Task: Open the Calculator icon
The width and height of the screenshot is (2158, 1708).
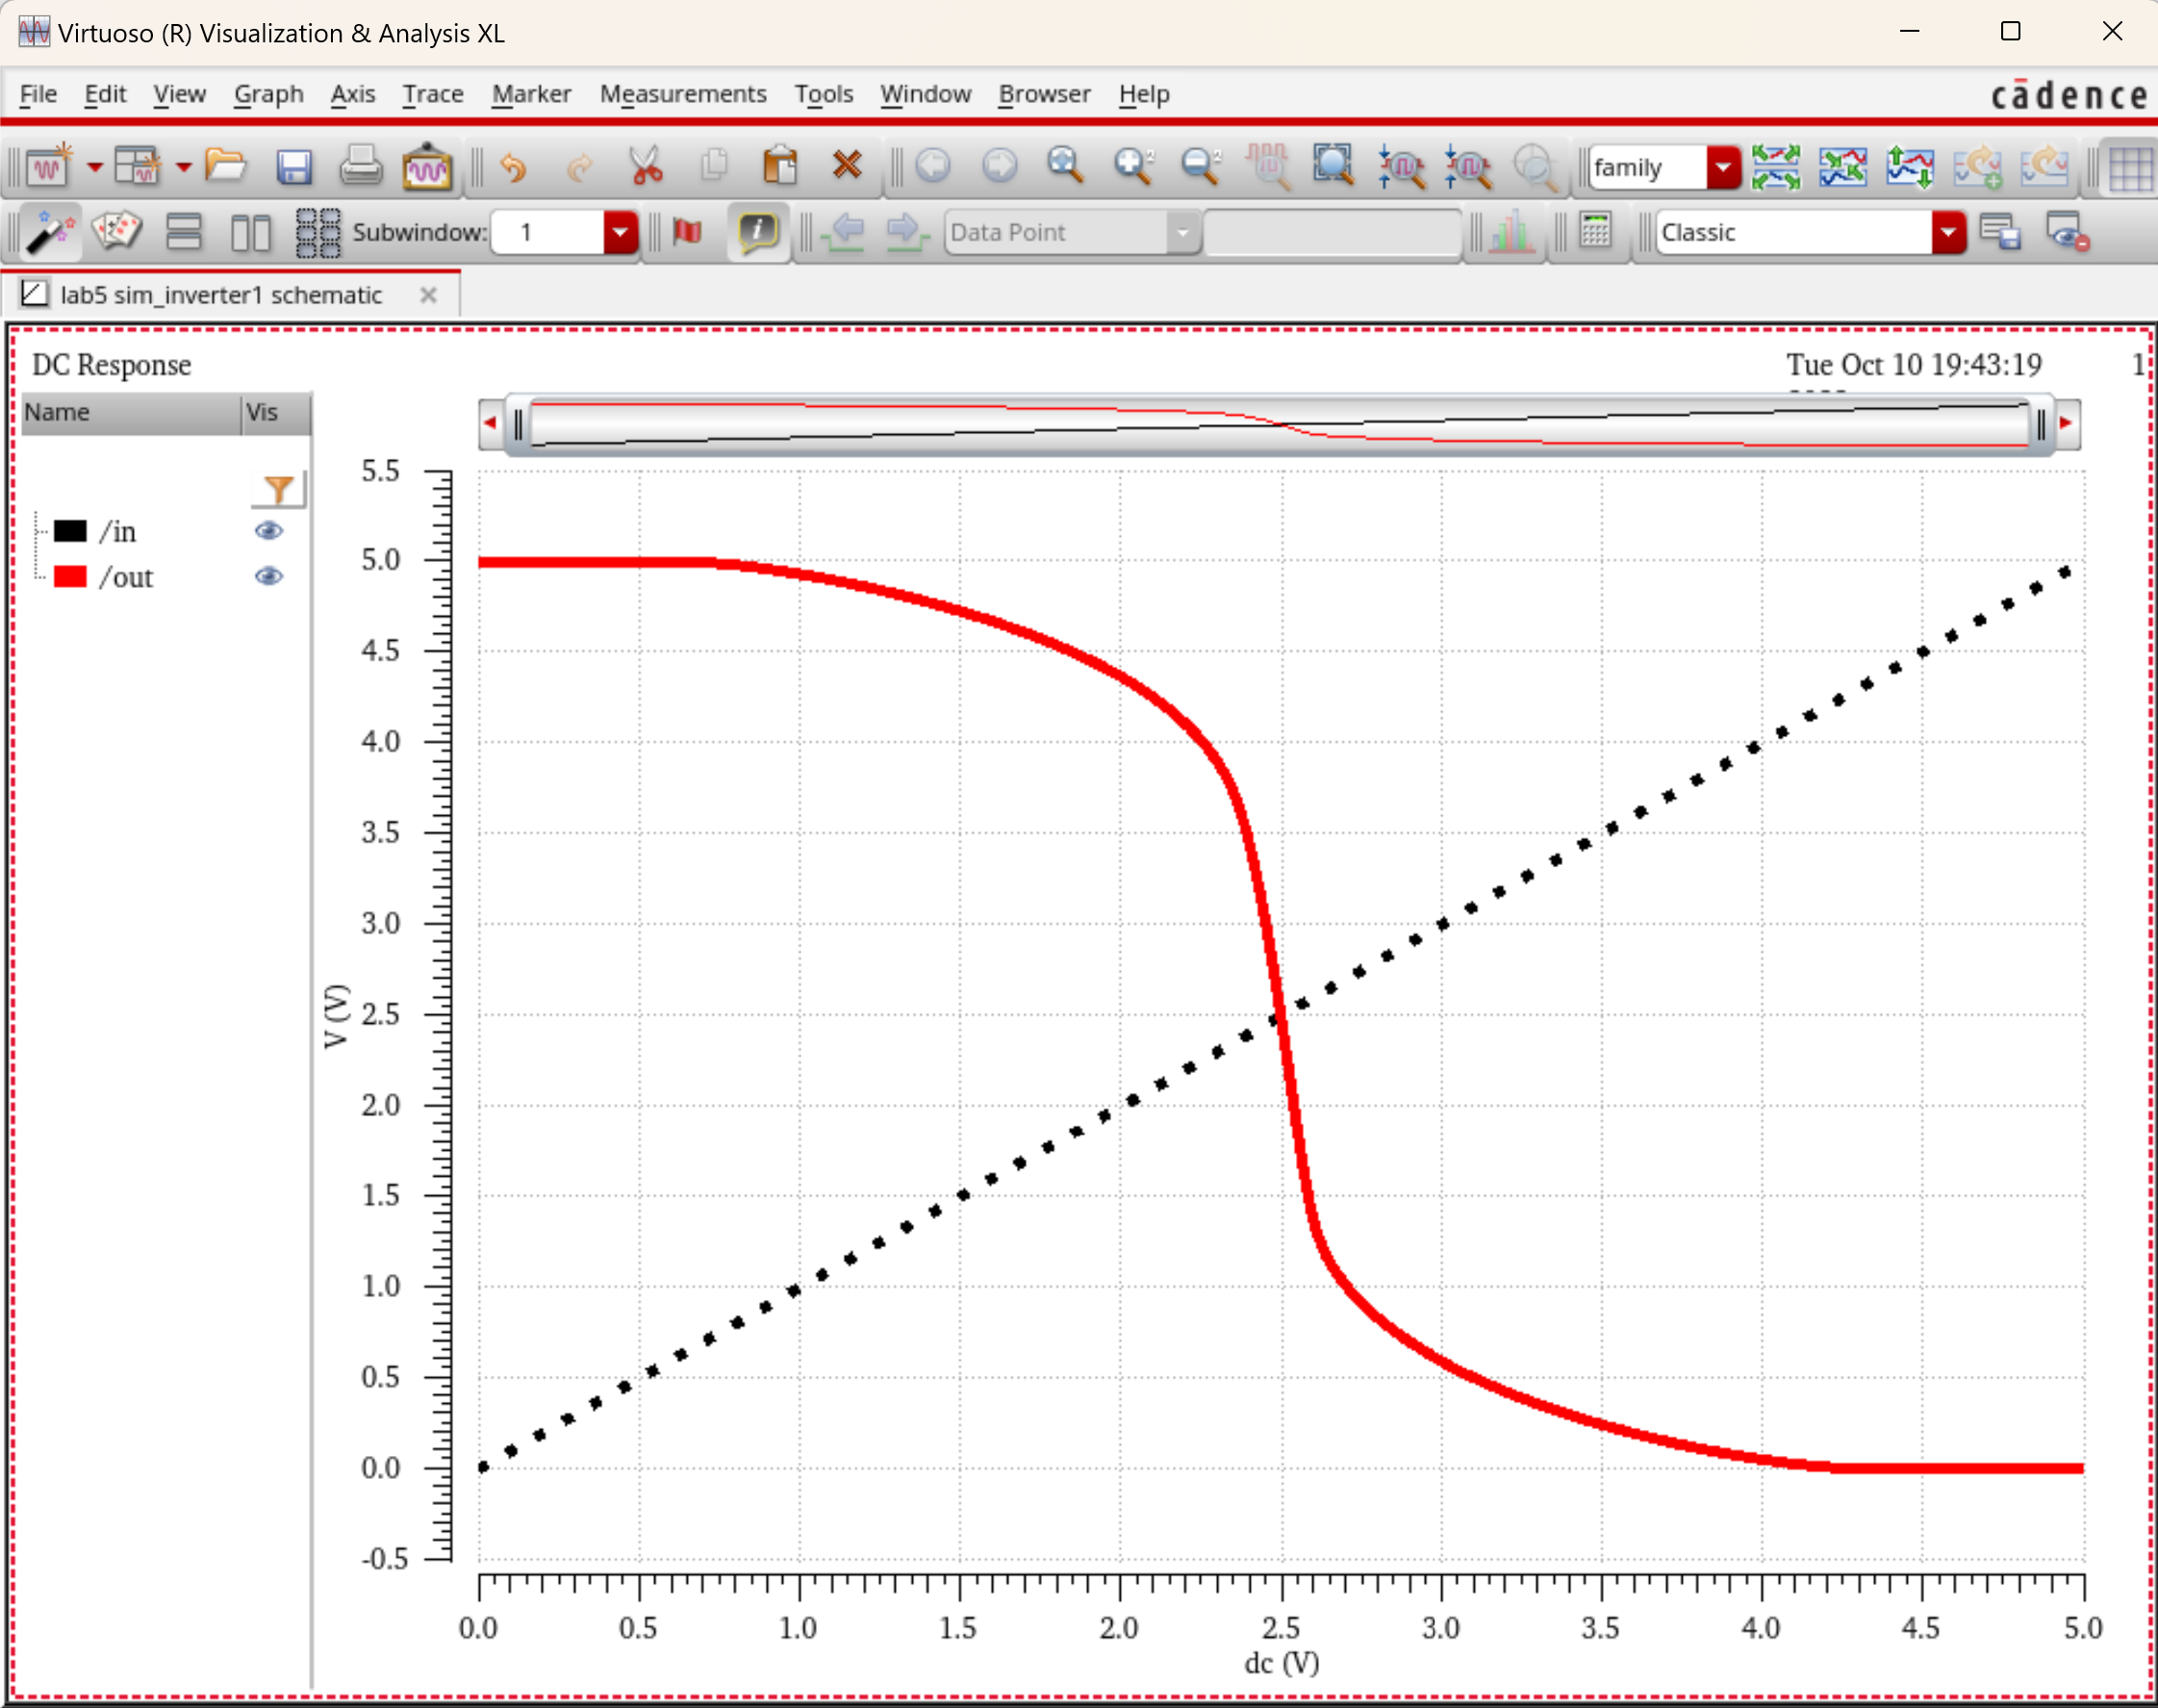Action: (1595, 232)
